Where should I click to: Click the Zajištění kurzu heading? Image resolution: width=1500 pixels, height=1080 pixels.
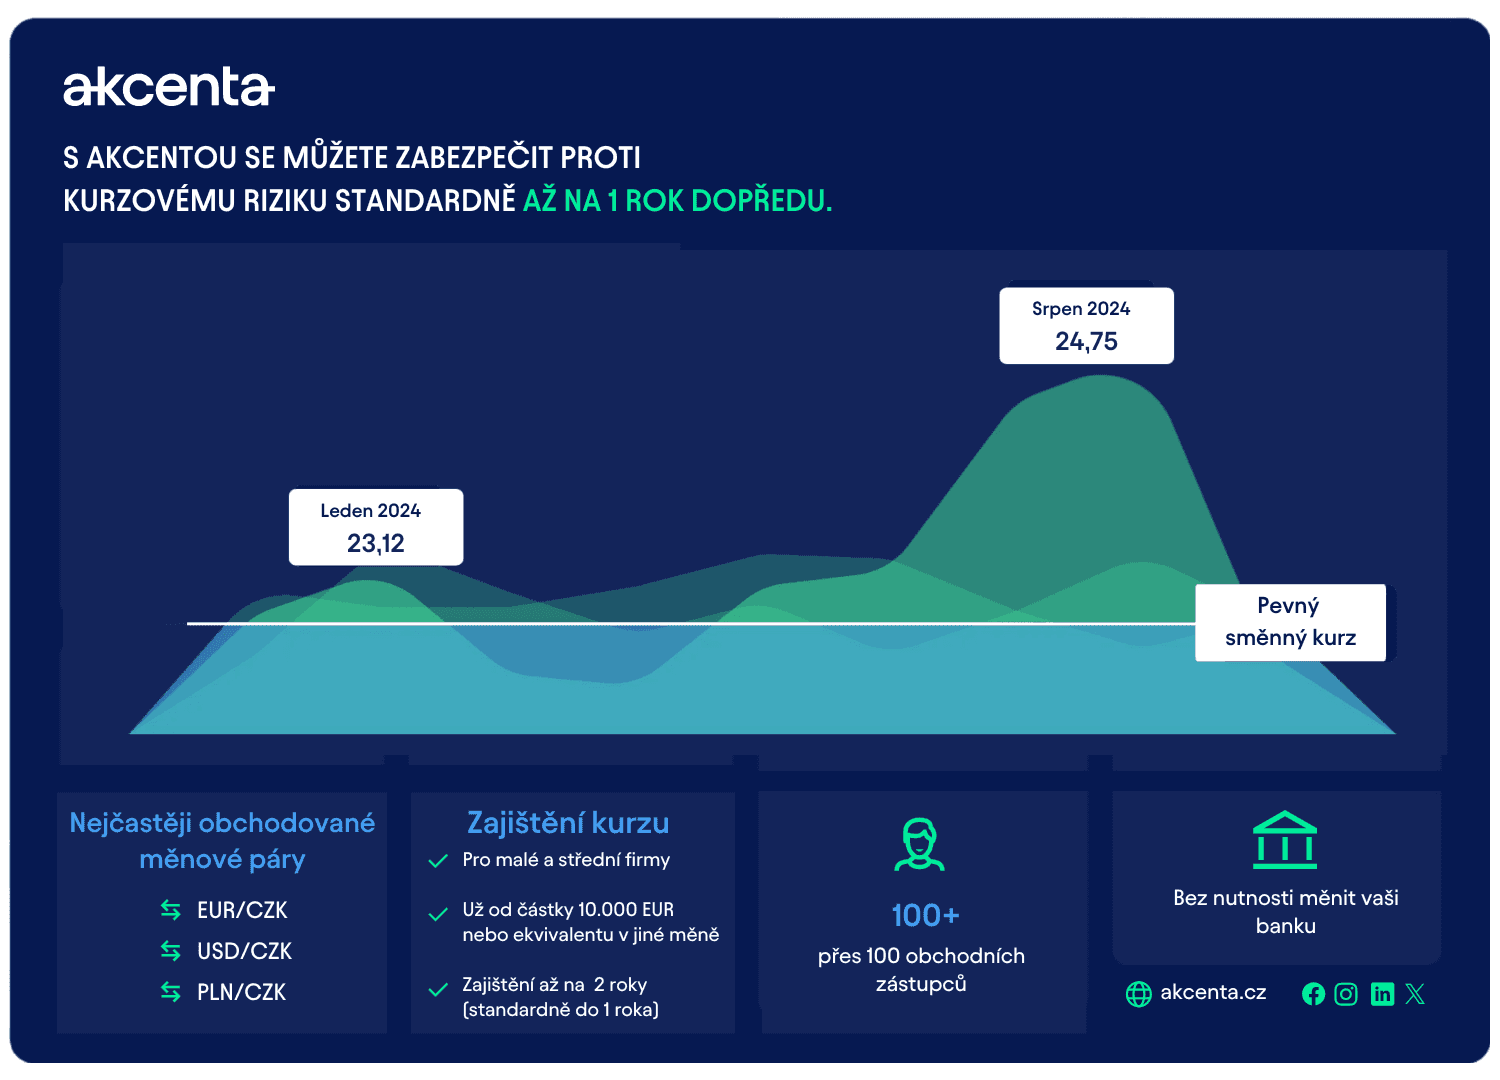568,823
